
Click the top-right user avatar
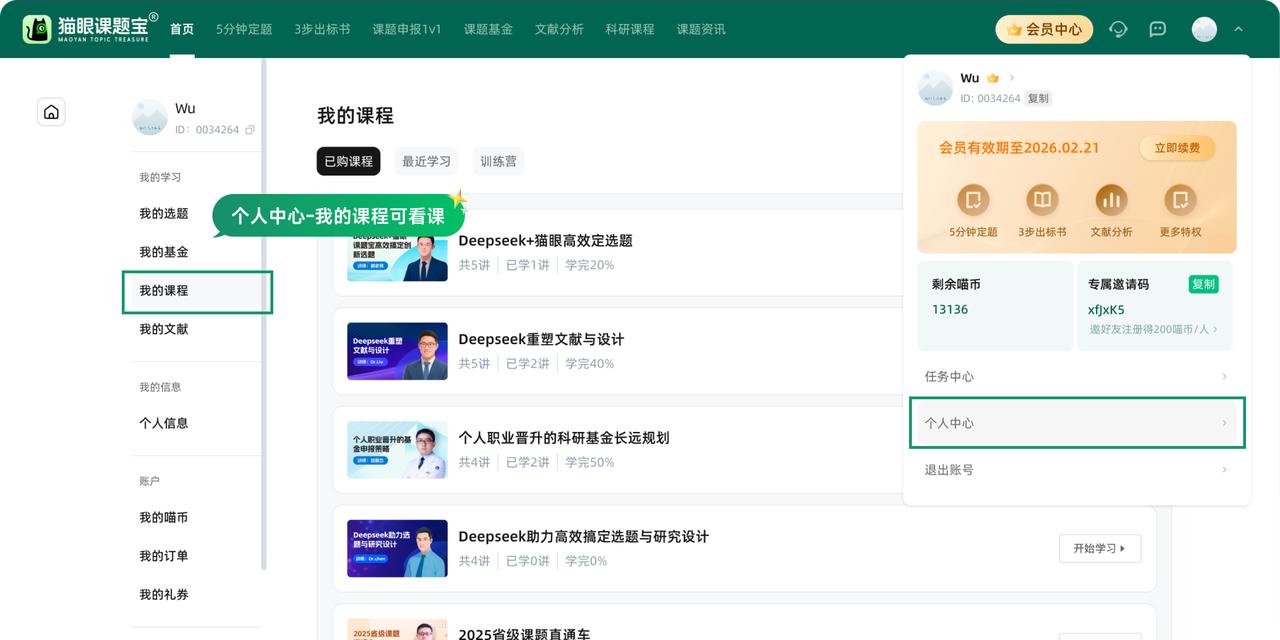pyautogui.click(x=1204, y=29)
